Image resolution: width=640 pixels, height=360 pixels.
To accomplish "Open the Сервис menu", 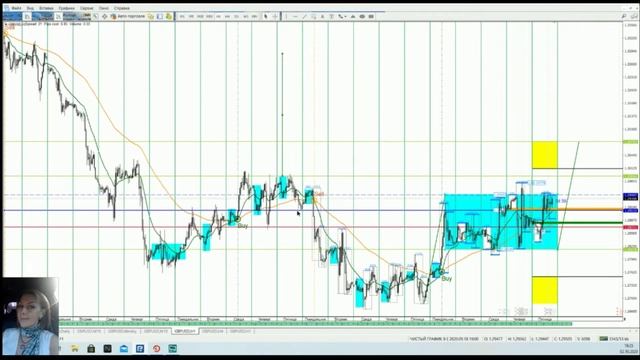I will click(x=87, y=8).
